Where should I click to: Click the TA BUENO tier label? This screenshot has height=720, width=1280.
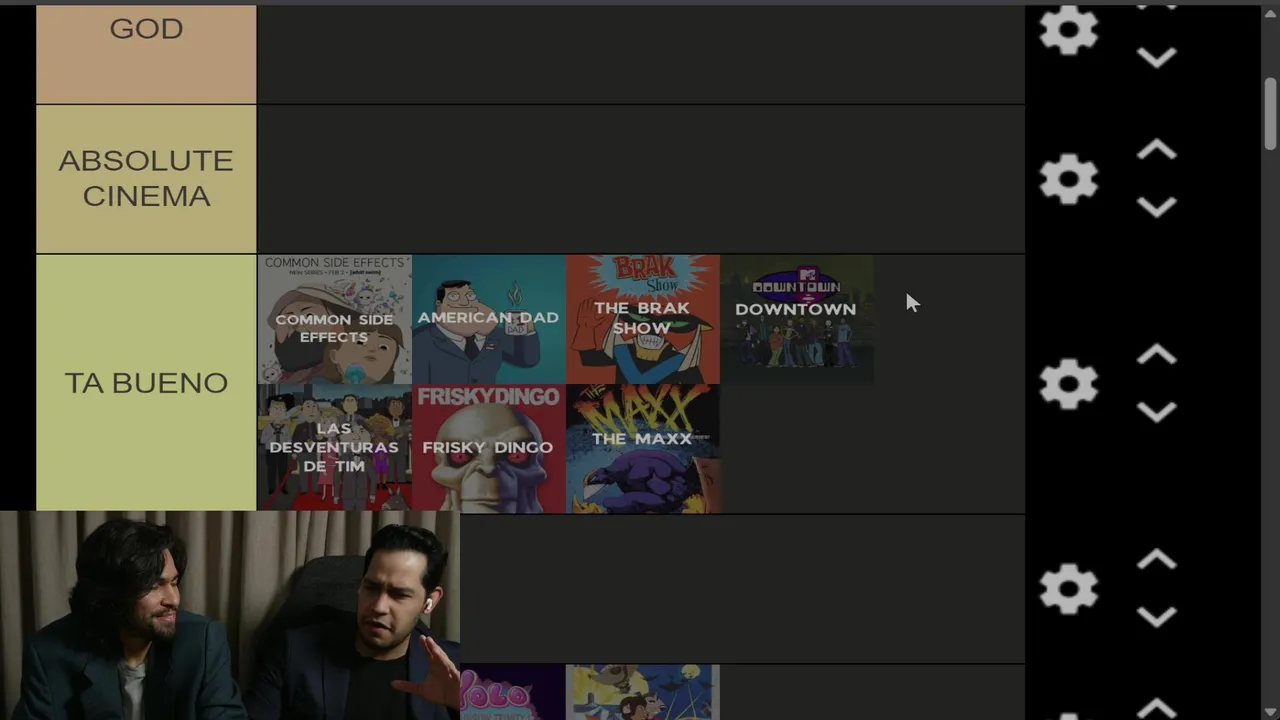click(x=146, y=383)
